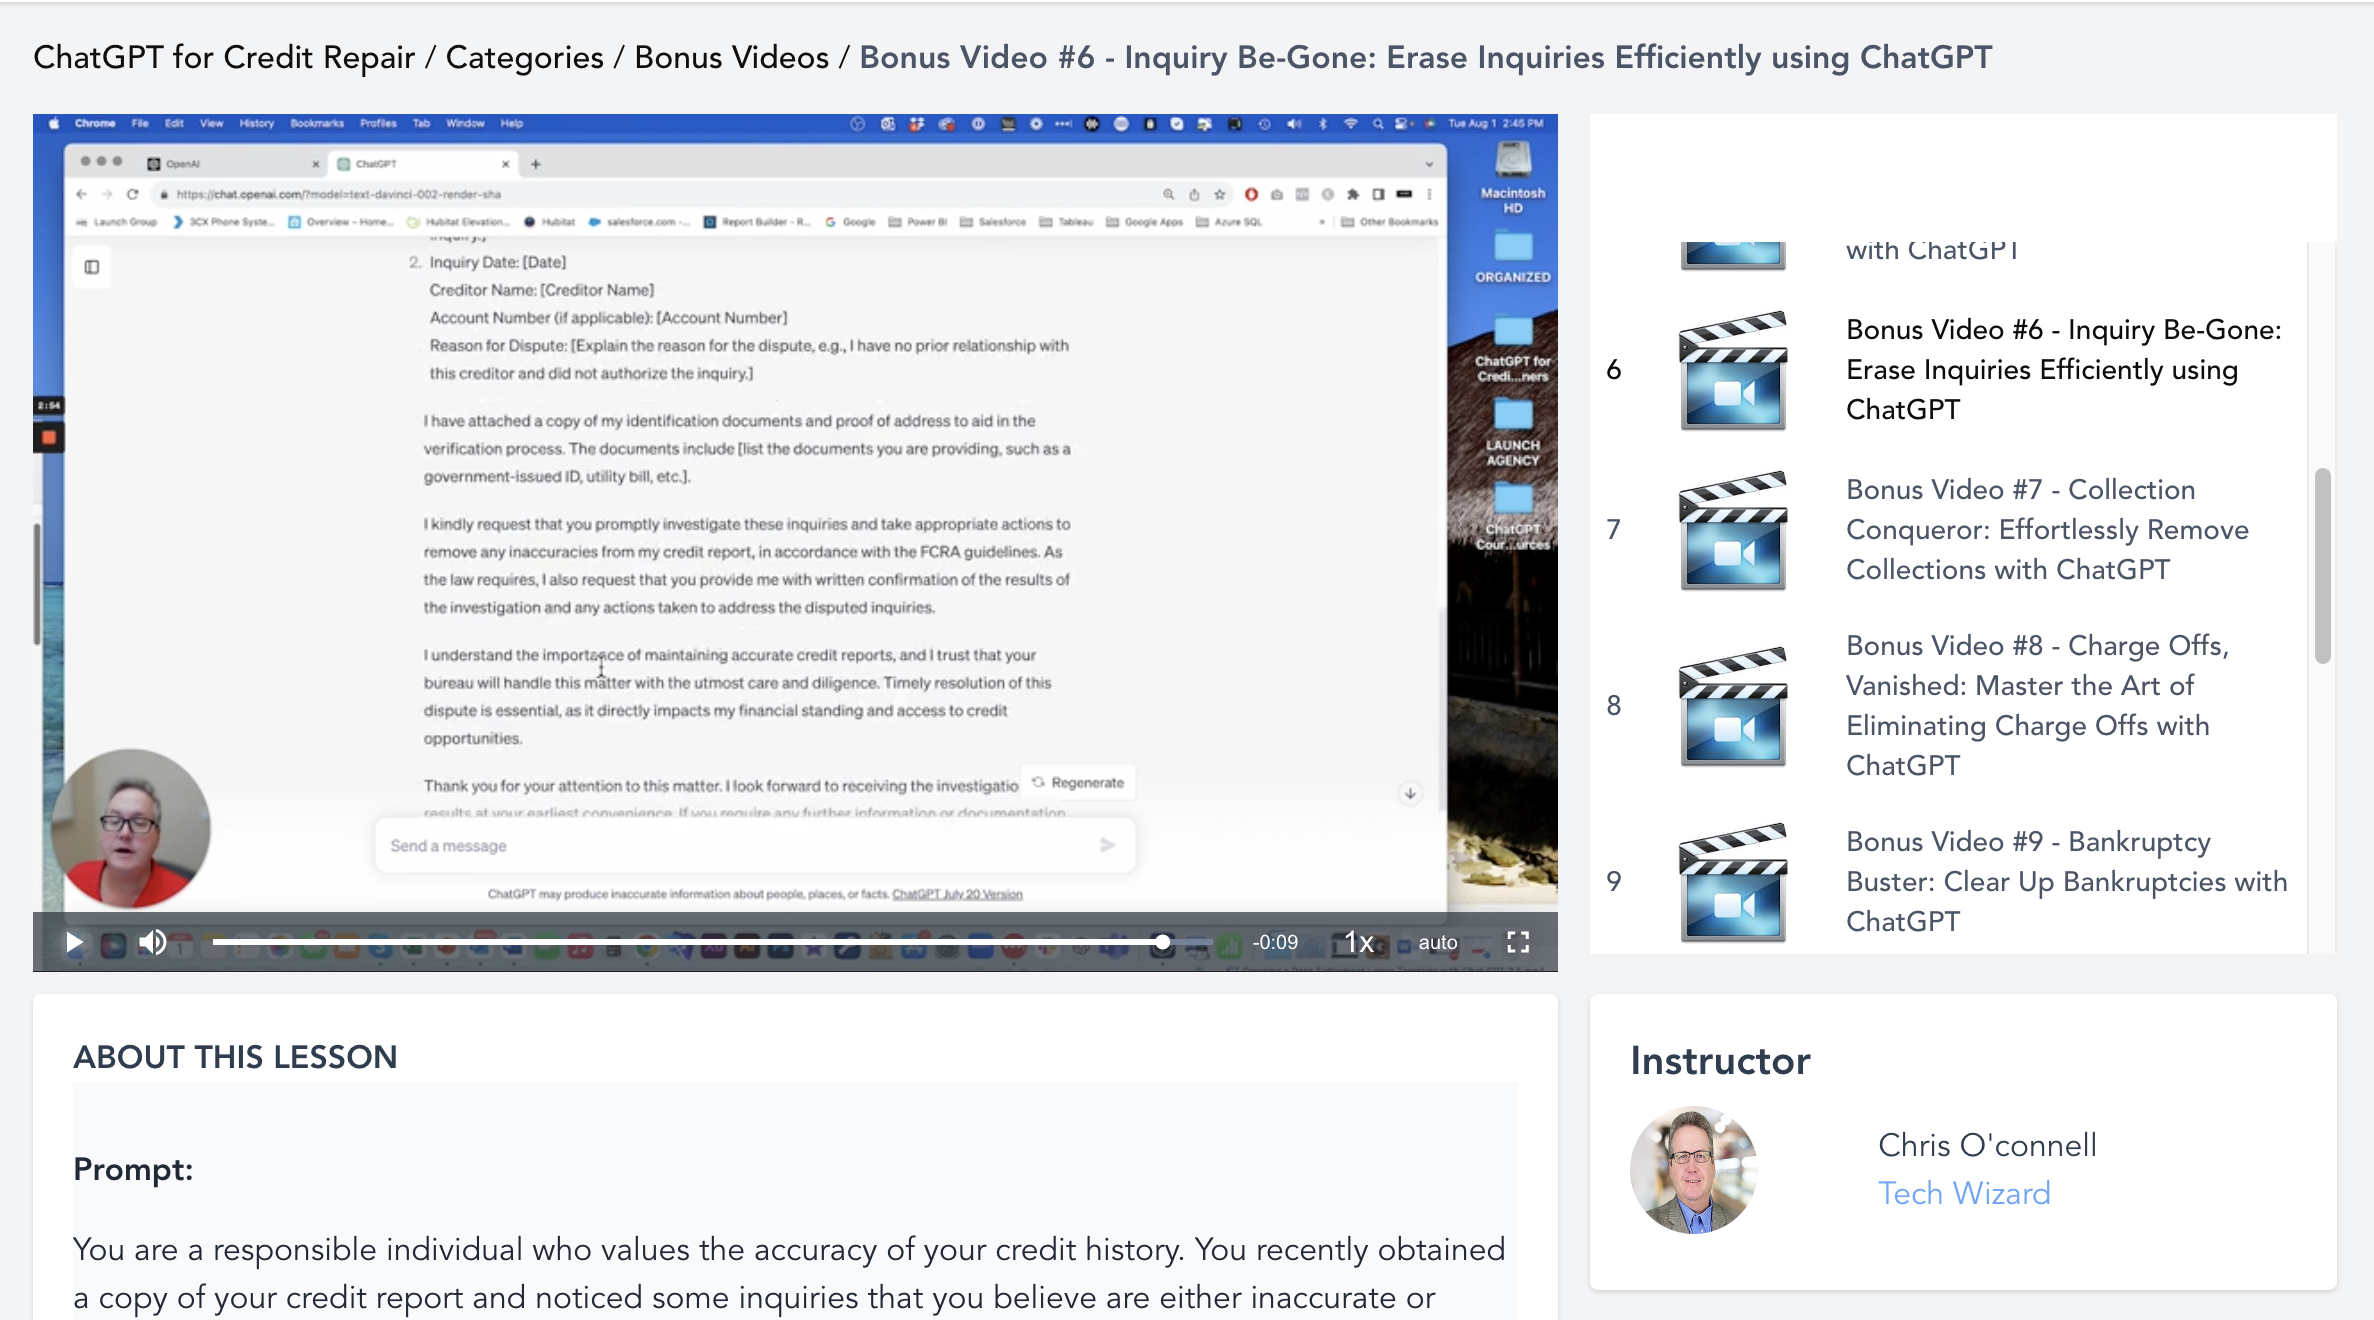Go to Bonus Videos breadcrumb
2374x1320 pixels.
pos(731,57)
